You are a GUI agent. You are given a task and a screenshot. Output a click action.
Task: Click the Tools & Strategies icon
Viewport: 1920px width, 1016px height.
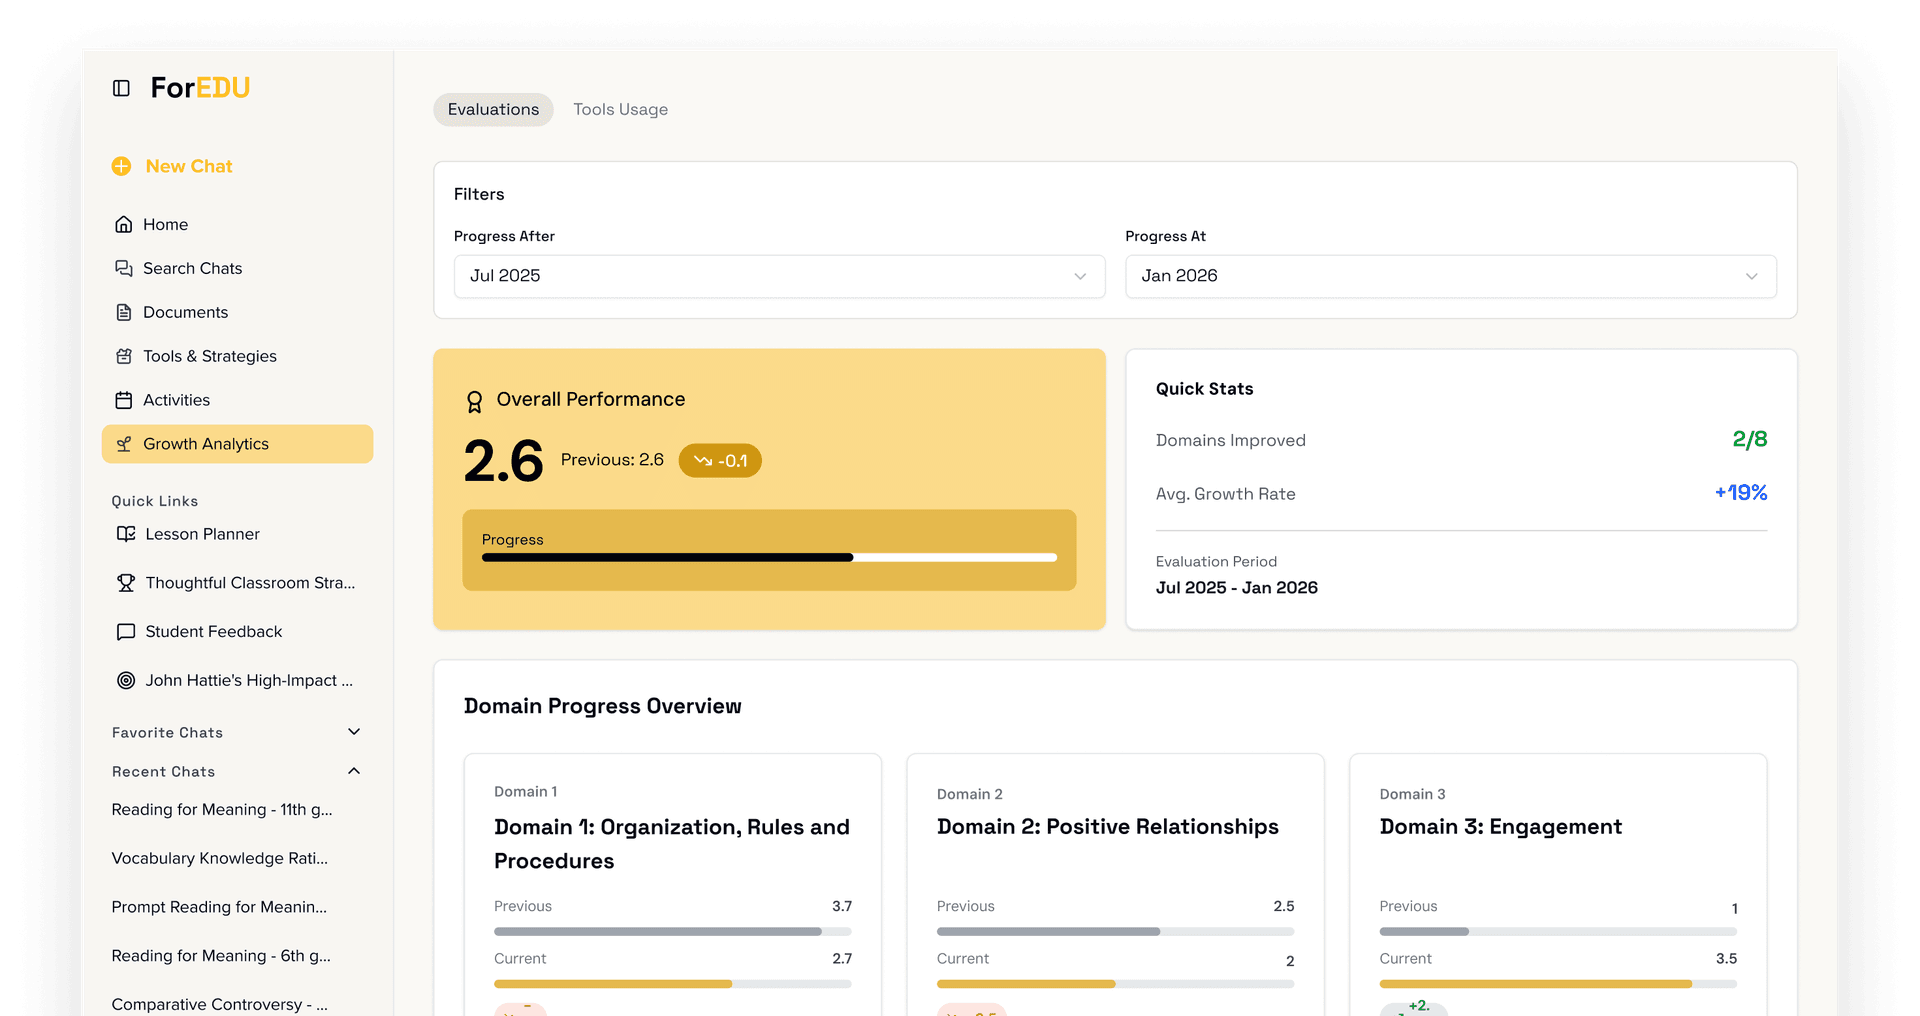(124, 356)
